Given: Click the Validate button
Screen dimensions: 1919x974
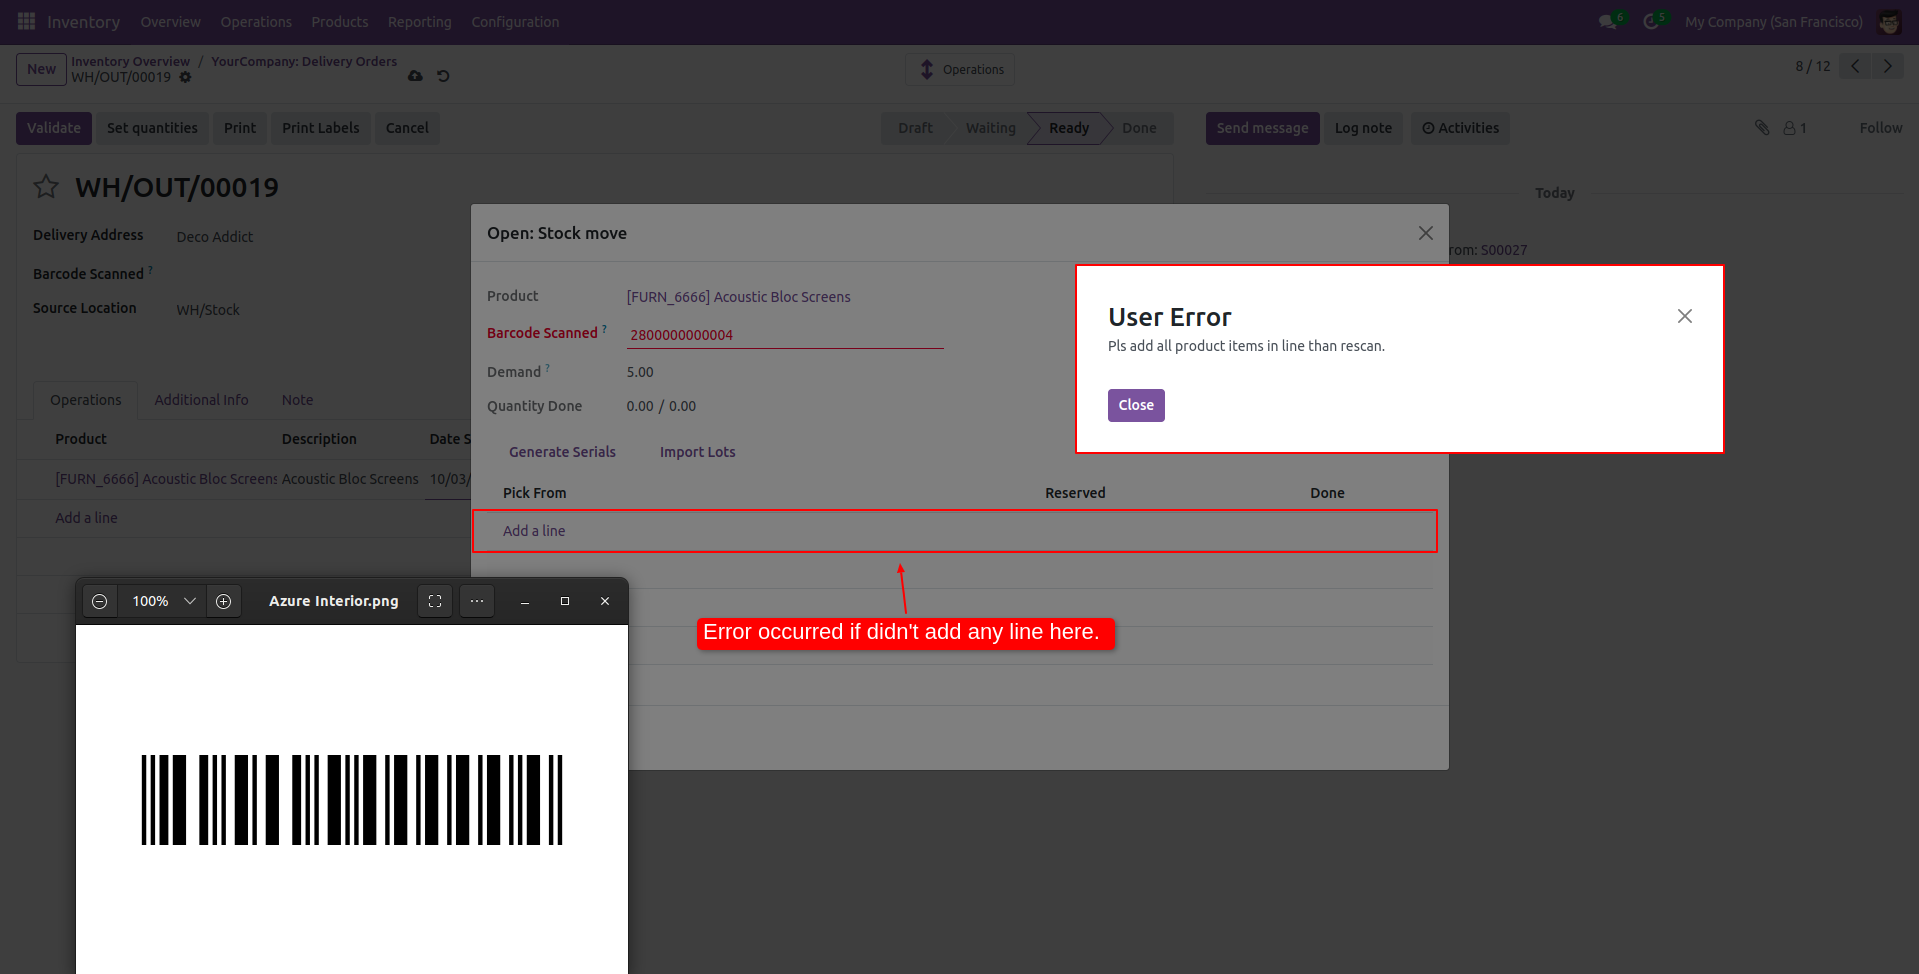Looking at the screenshot, I should pos(54,128).
